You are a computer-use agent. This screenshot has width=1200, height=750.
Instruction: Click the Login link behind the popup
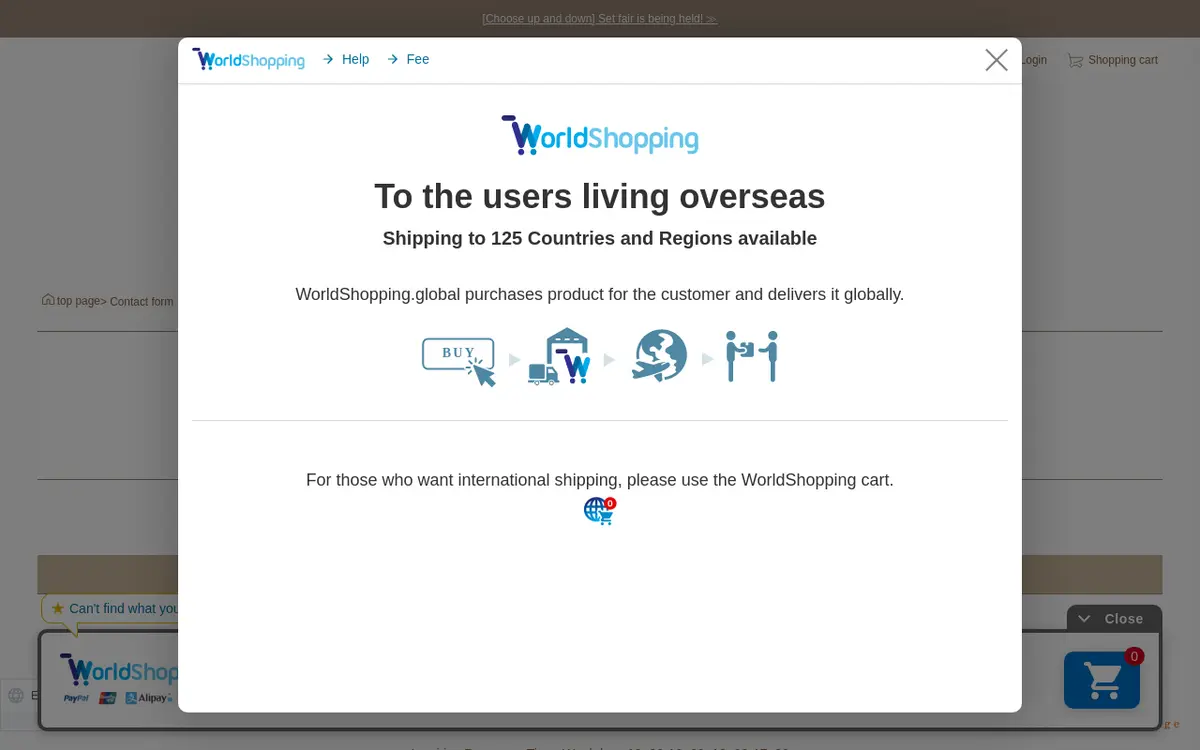1034,60
